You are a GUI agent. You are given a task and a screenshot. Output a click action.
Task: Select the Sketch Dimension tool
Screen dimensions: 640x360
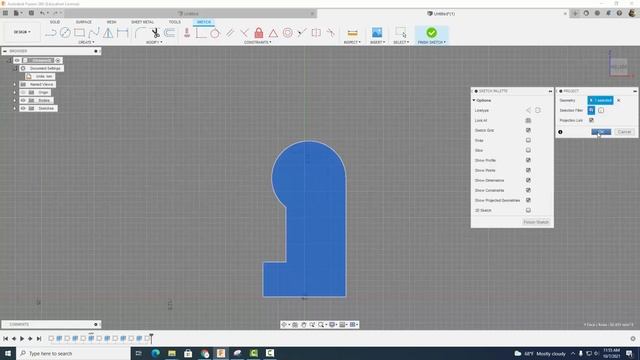[122, 33]
